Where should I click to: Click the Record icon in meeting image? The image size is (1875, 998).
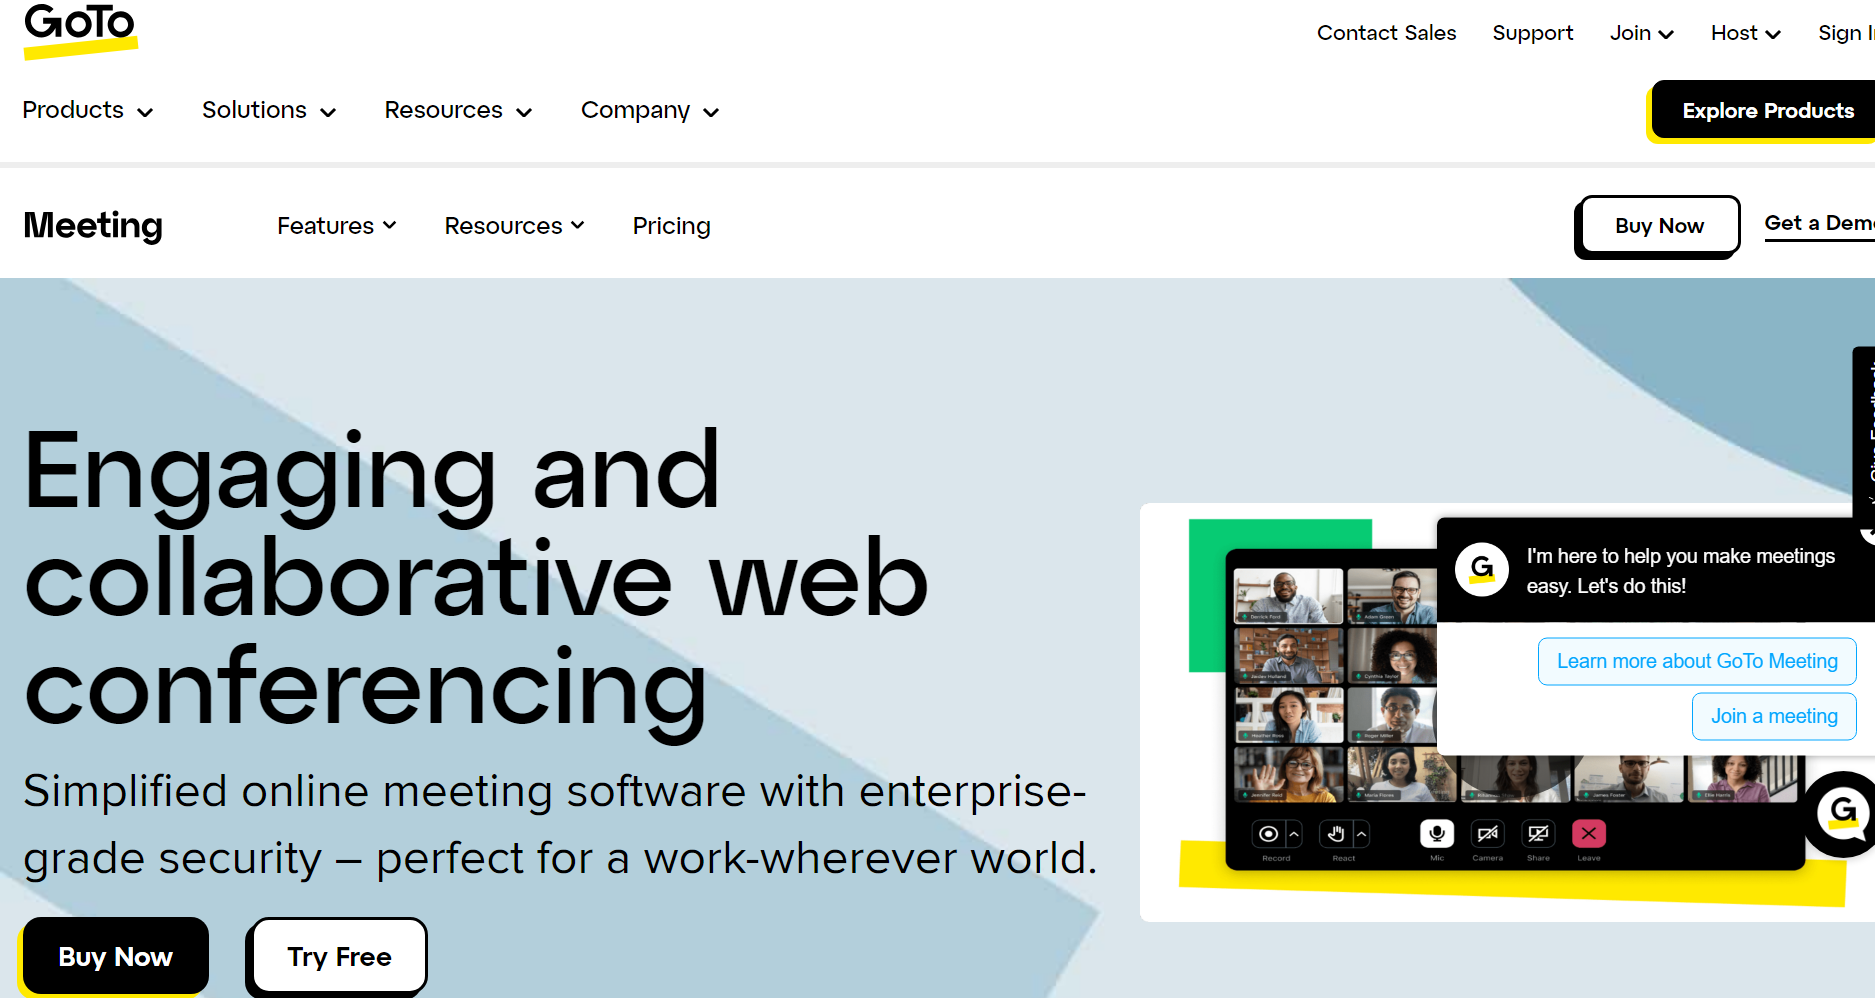click(x=1268, y=834)
